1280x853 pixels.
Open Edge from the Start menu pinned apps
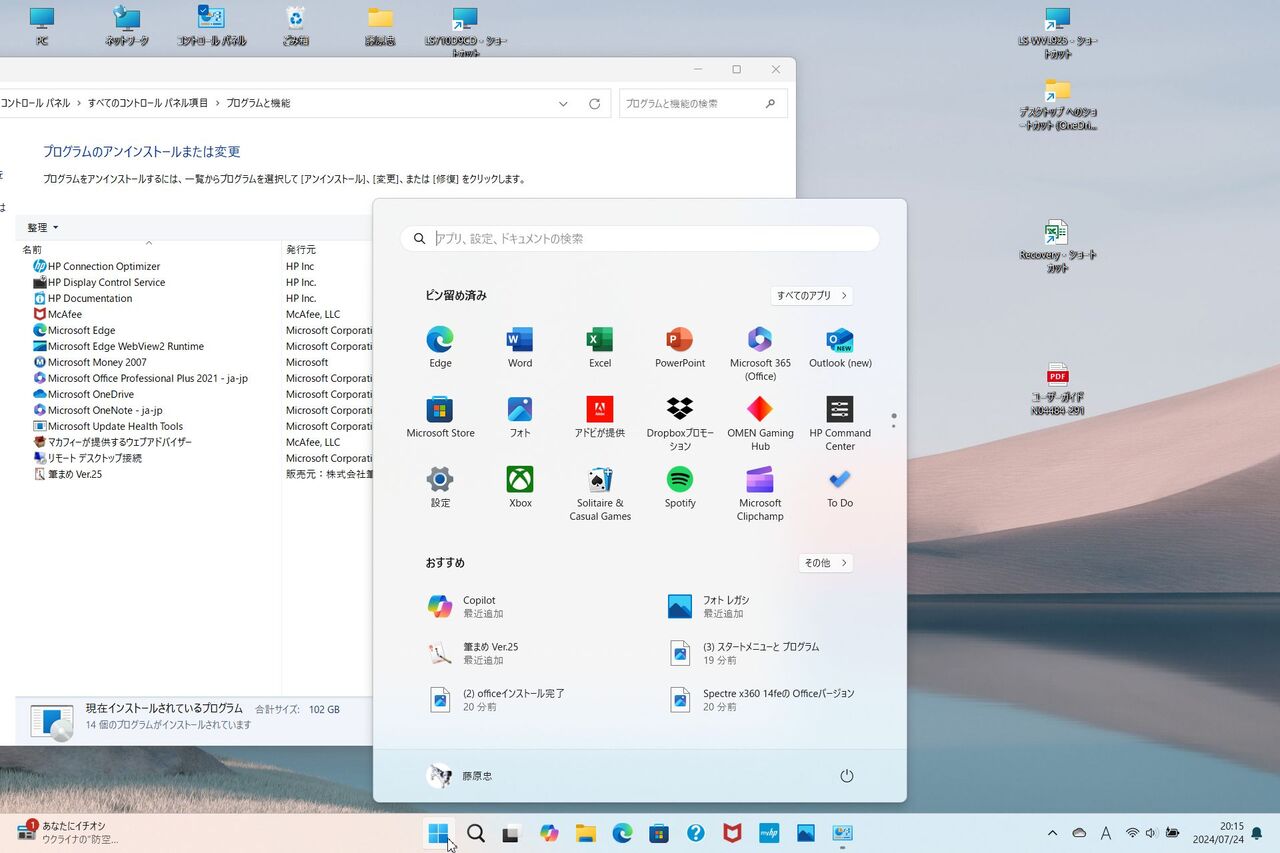[440, 347]
